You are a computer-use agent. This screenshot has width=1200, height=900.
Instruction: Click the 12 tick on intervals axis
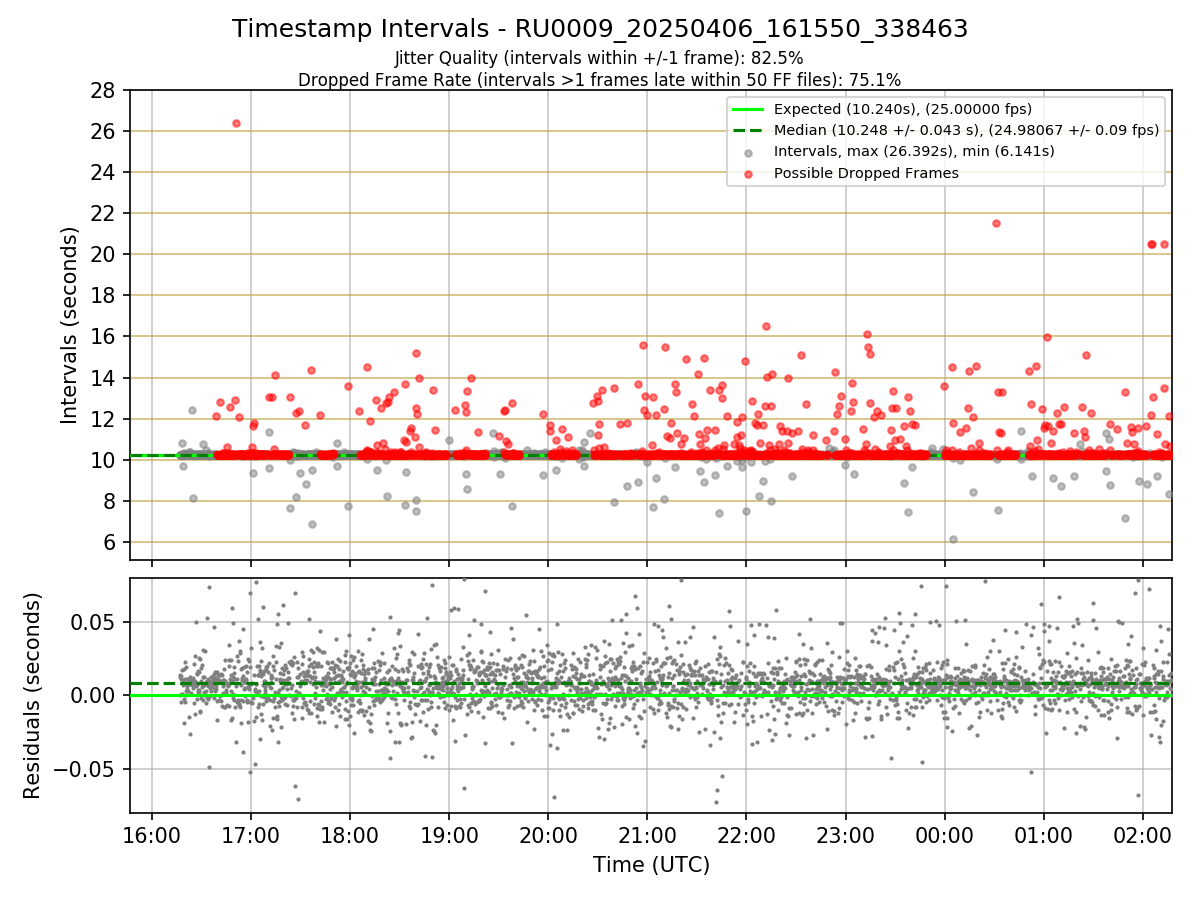click(x=104, y=419)
